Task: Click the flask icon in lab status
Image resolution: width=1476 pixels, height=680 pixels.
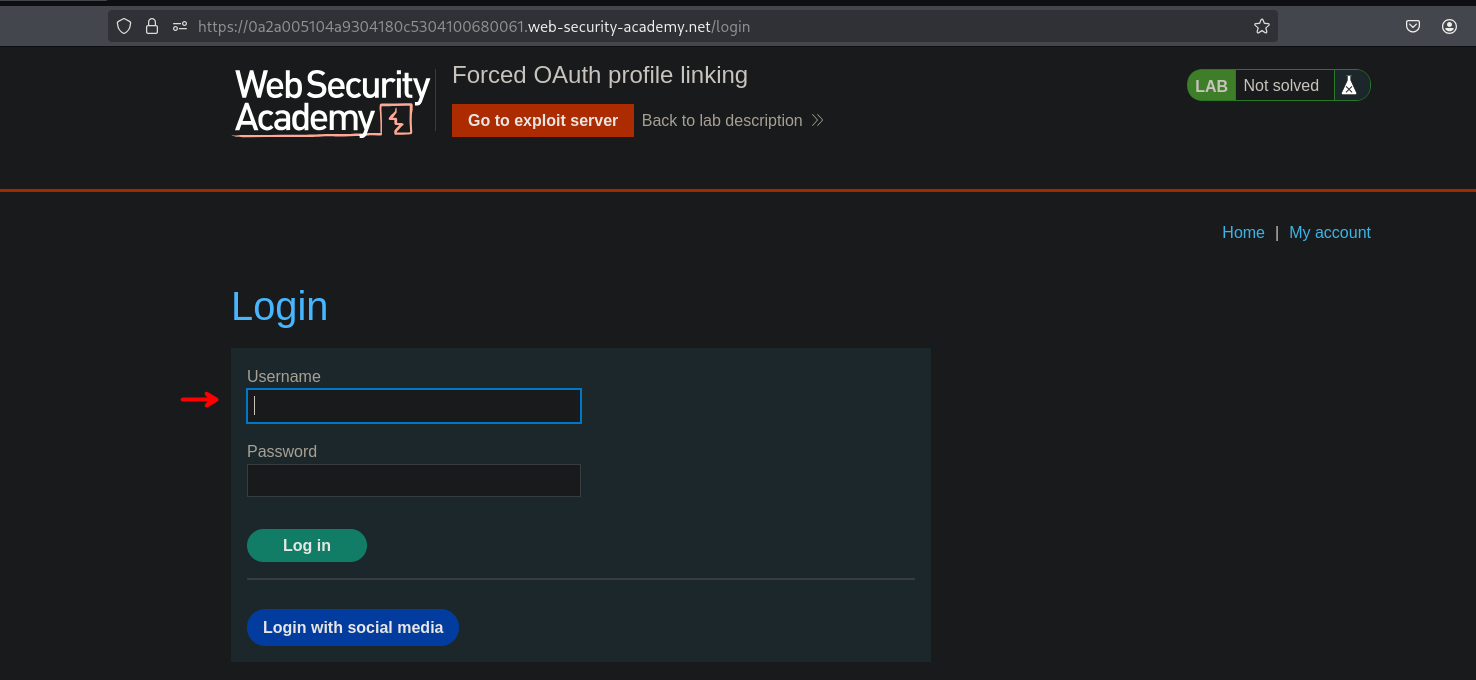Action: tap(1349, 86)
